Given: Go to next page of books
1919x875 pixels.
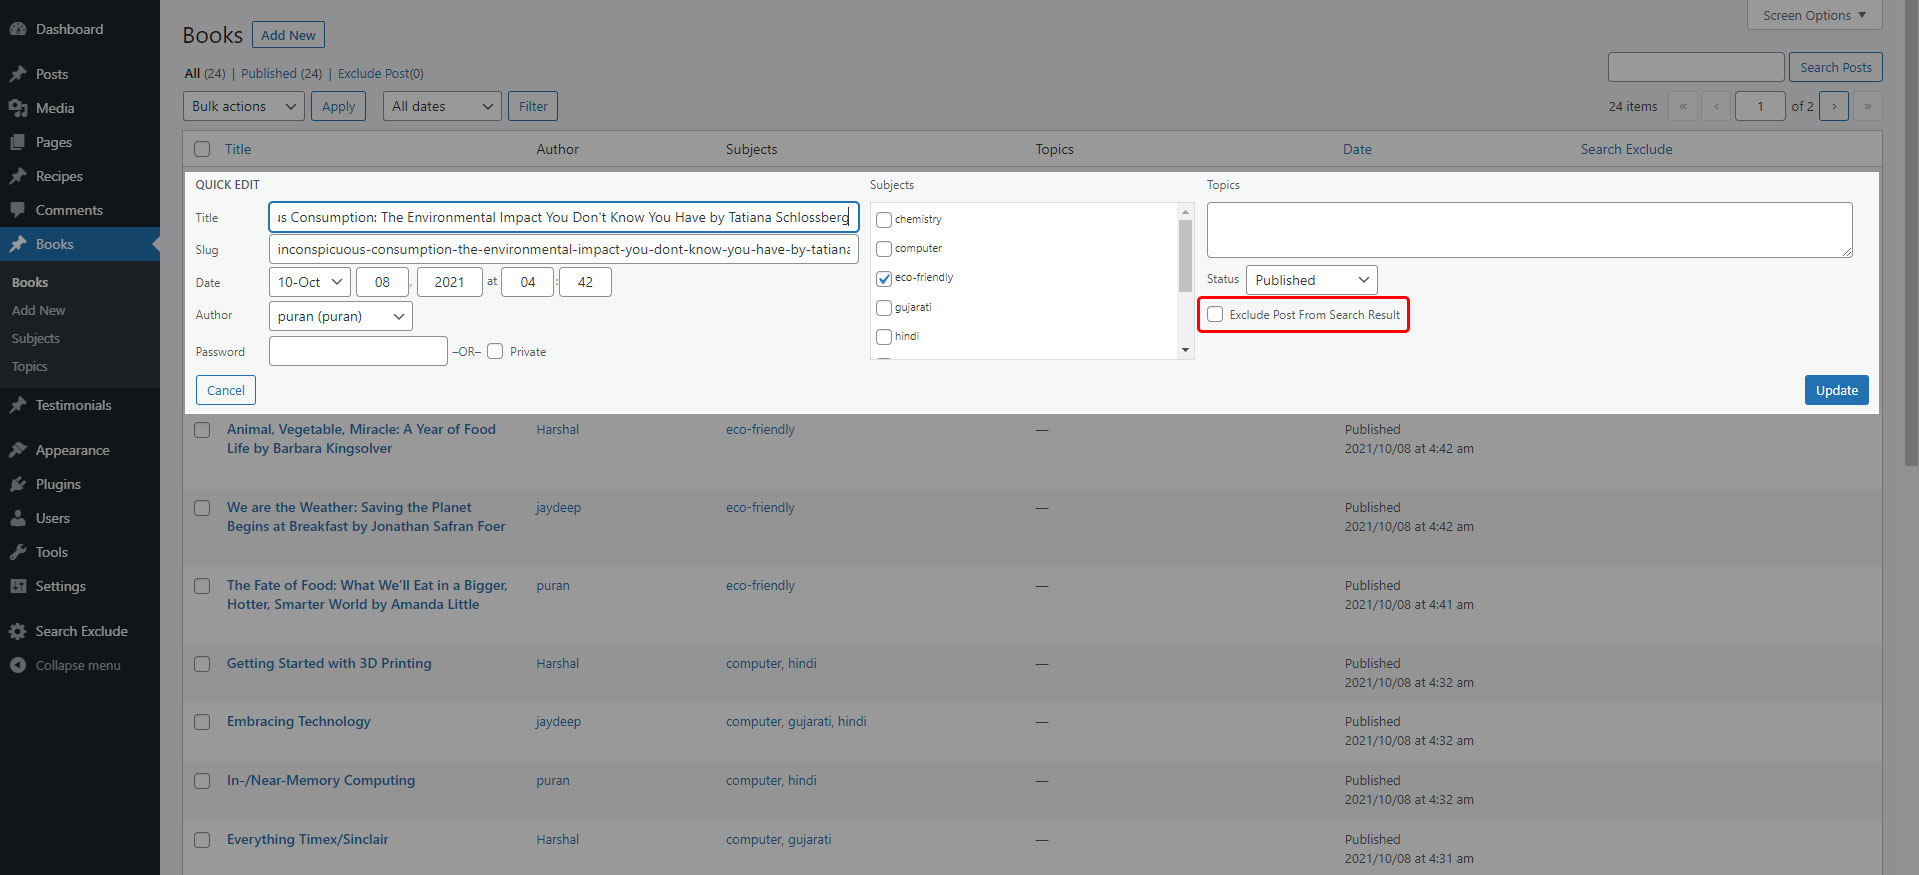Looking at the screenshot, I should click(1834, 106).
